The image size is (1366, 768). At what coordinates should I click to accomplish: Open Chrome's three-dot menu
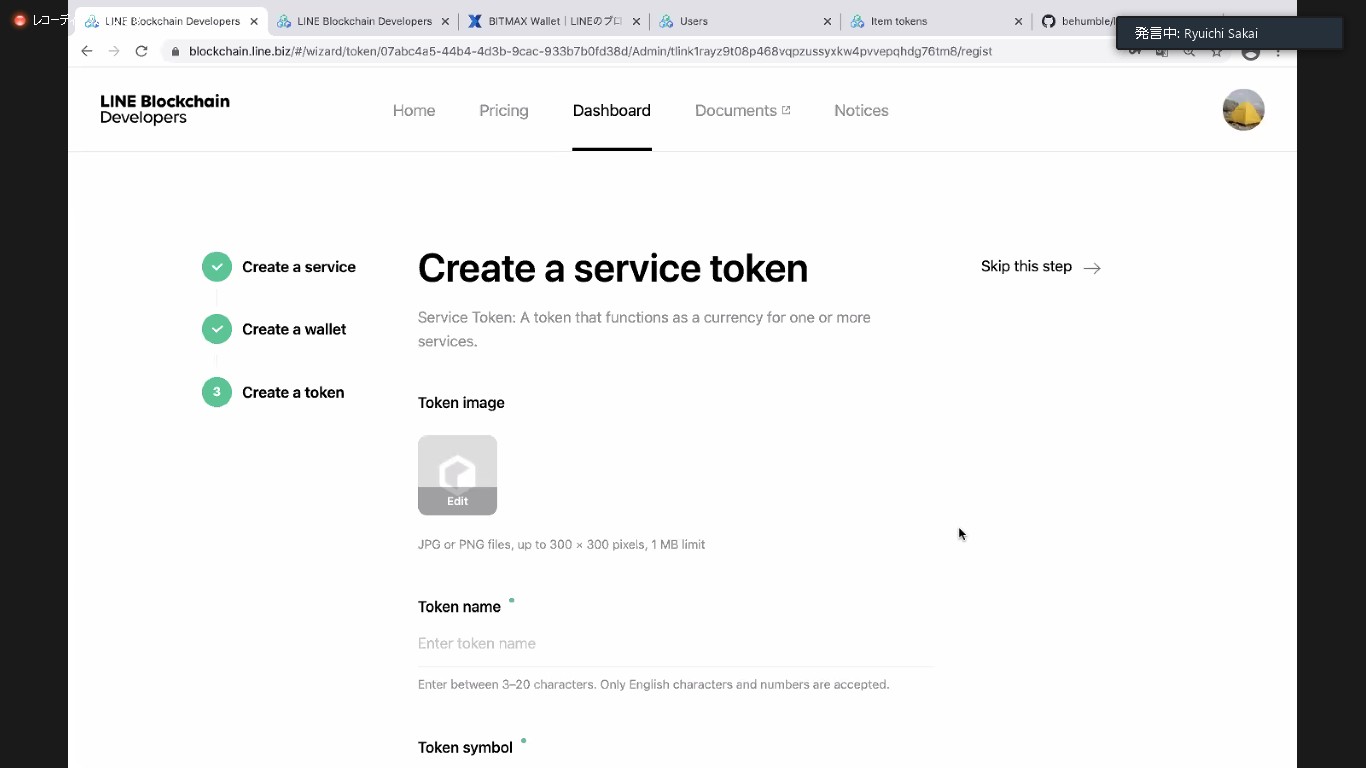(1280, 51)
